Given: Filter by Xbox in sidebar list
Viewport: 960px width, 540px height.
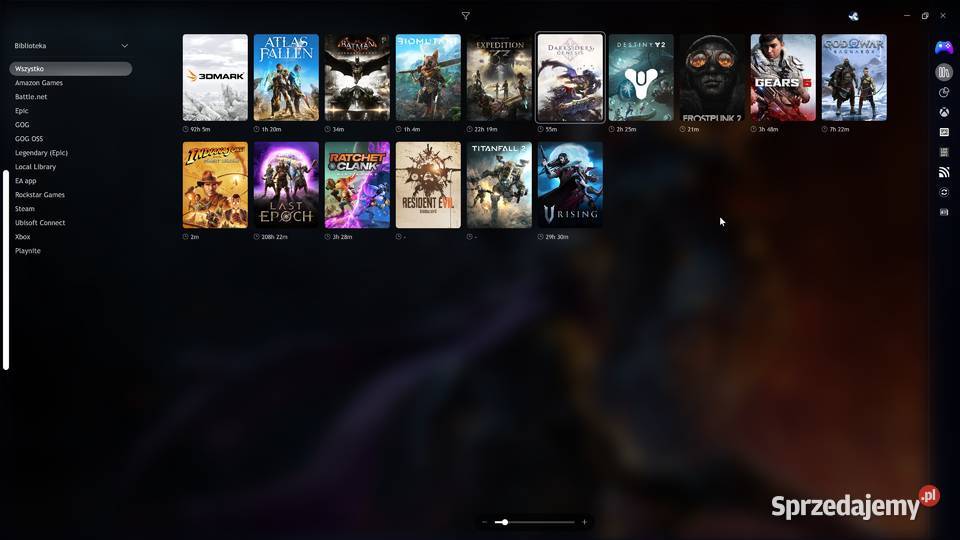Looking at the screenshot, I should 23,237.
